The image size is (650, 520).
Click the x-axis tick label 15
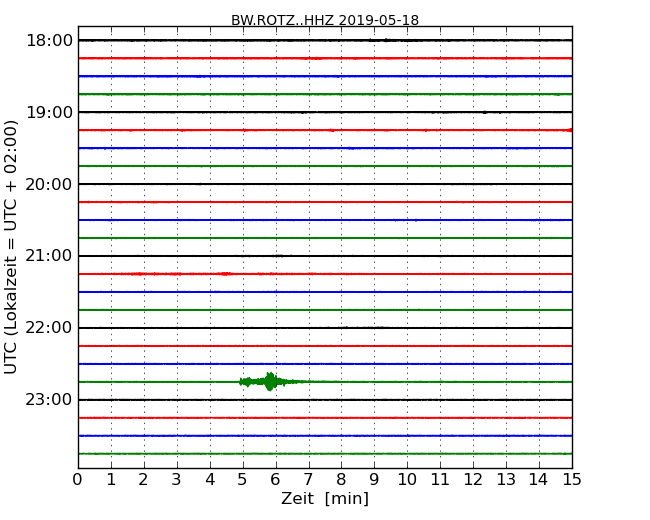572,480
